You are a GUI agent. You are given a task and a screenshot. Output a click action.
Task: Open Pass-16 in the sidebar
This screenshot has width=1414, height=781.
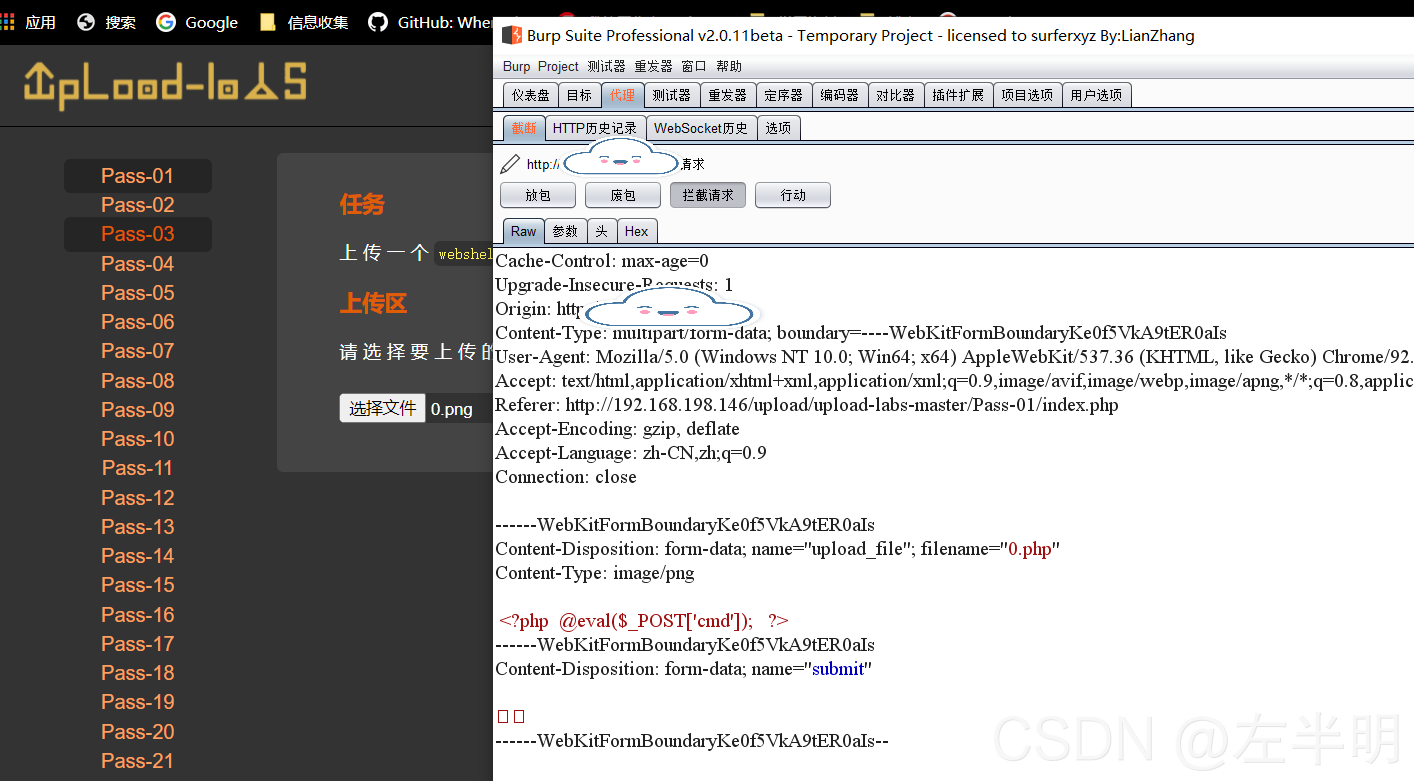point(138,615)
